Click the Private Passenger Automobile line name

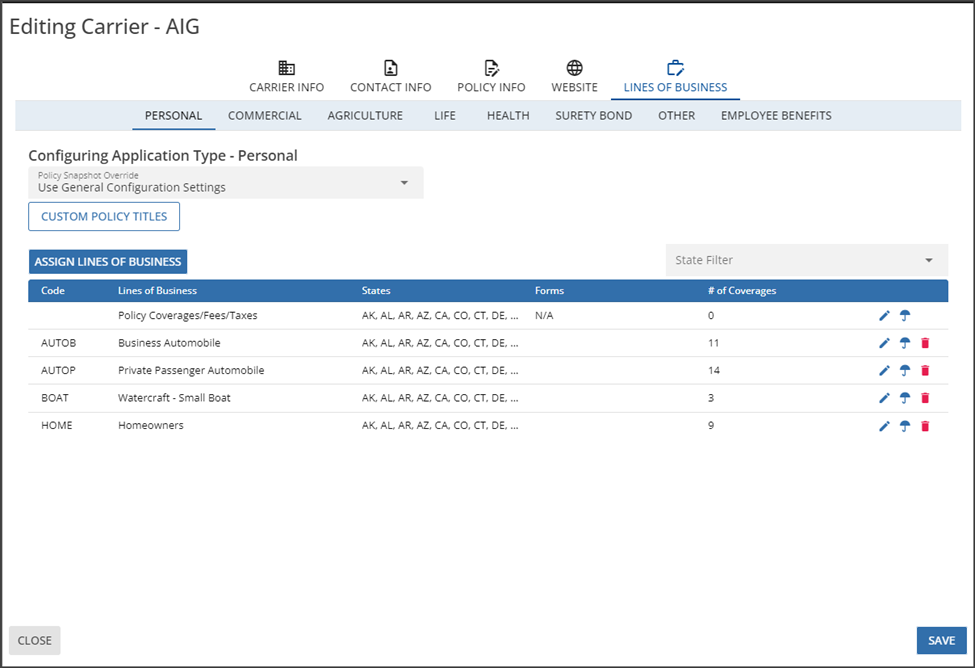click(191, 371)
